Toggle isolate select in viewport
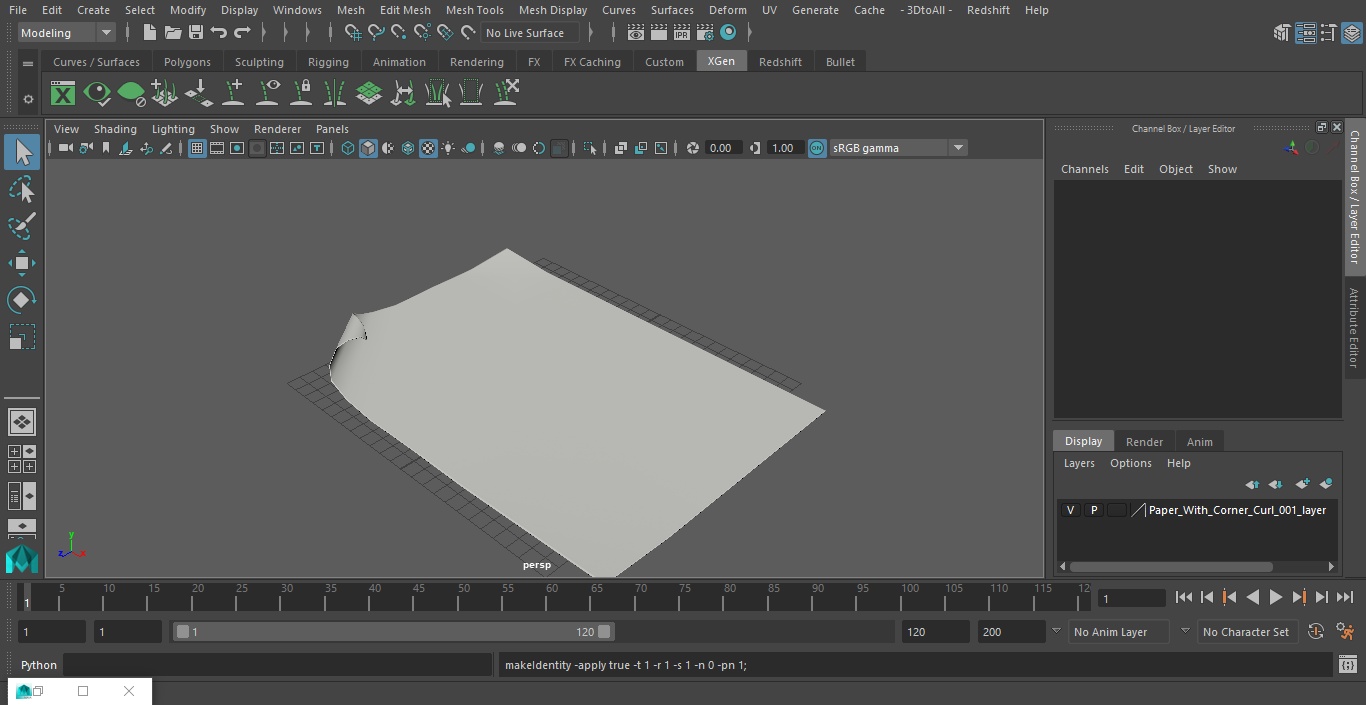Viewport: 1366px width, 705px height. click(590, 148)
